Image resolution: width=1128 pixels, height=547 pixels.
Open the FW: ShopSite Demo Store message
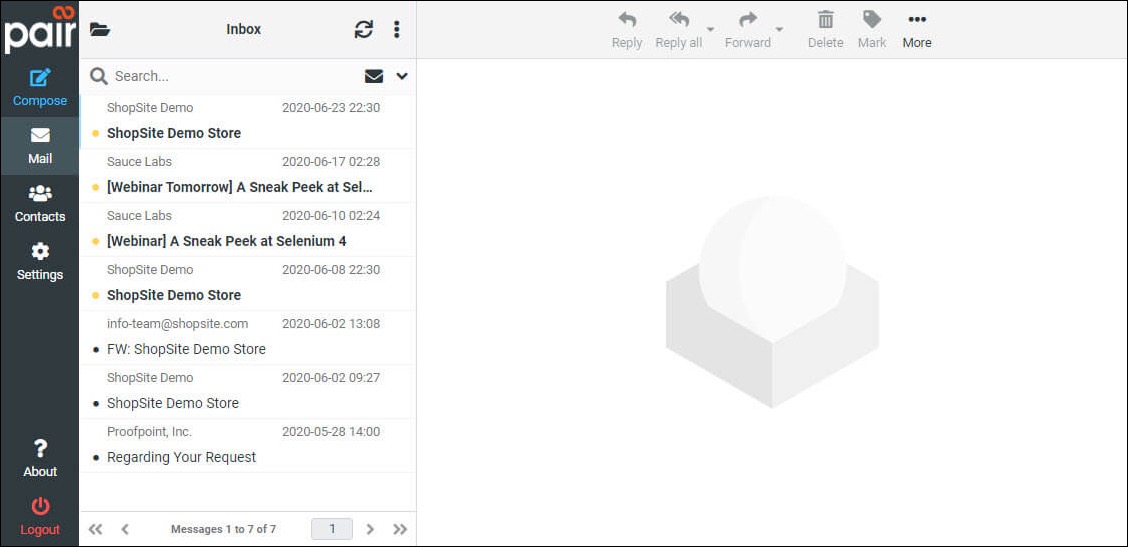click(x=247, y=338)
